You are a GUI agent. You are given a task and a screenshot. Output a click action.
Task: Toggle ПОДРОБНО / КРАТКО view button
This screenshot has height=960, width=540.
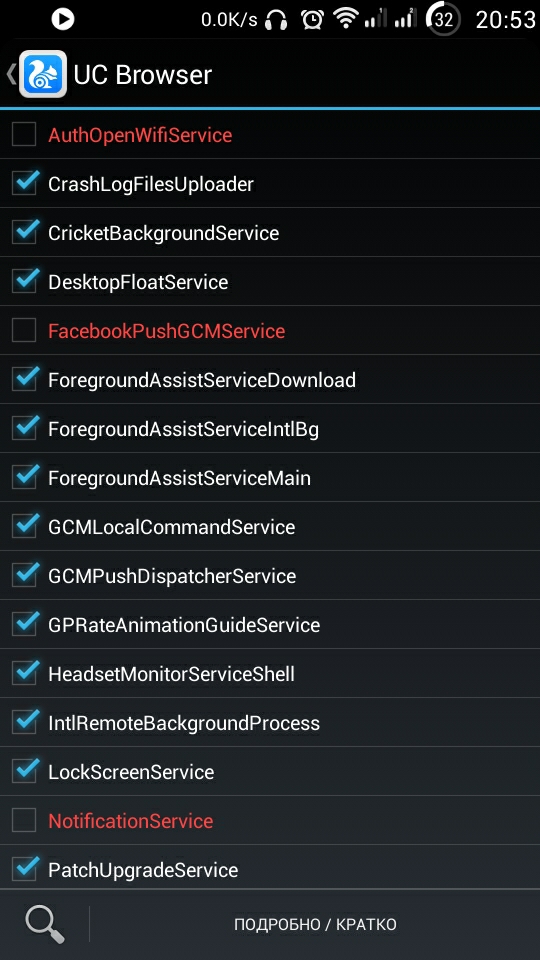click(x=315, y=924)
